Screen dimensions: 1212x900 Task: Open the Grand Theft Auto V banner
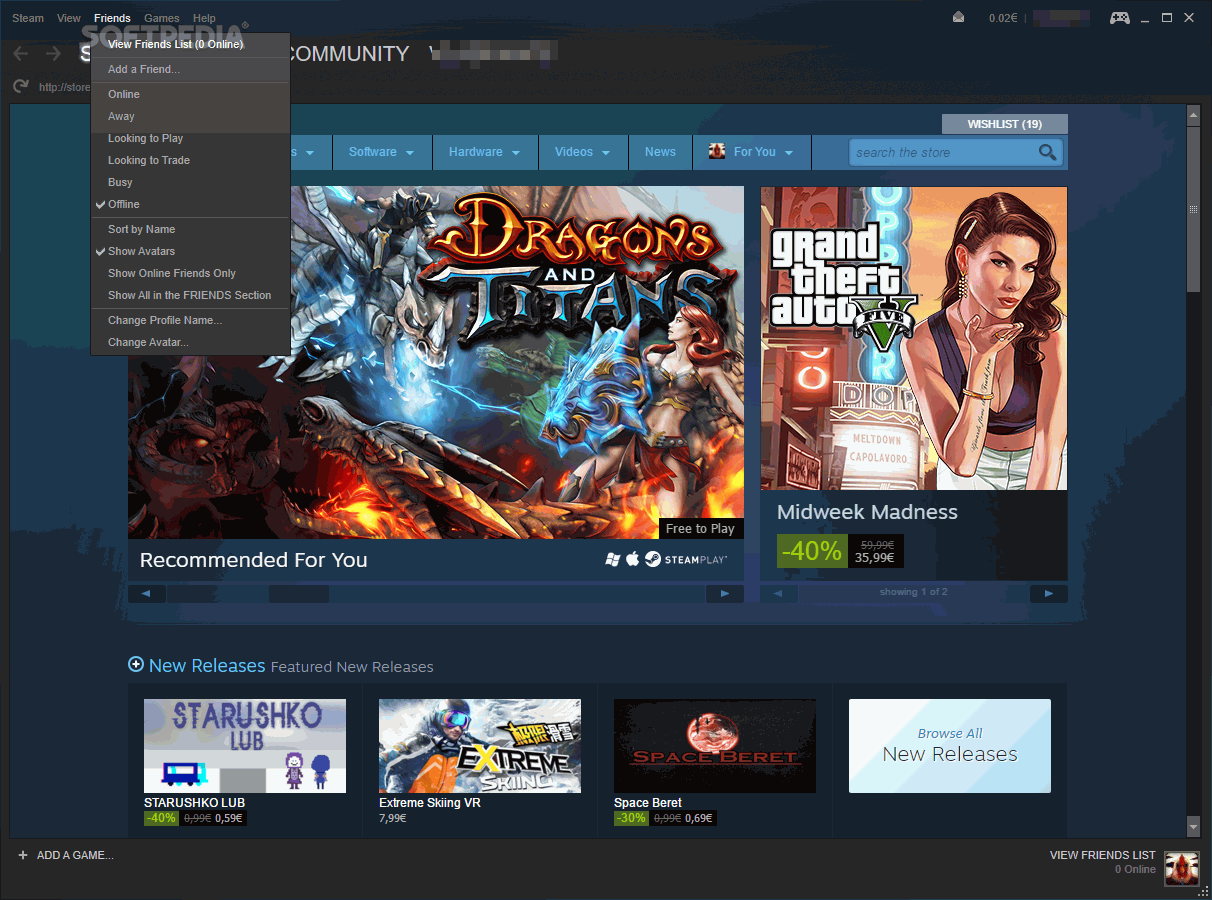click(914, 338)
